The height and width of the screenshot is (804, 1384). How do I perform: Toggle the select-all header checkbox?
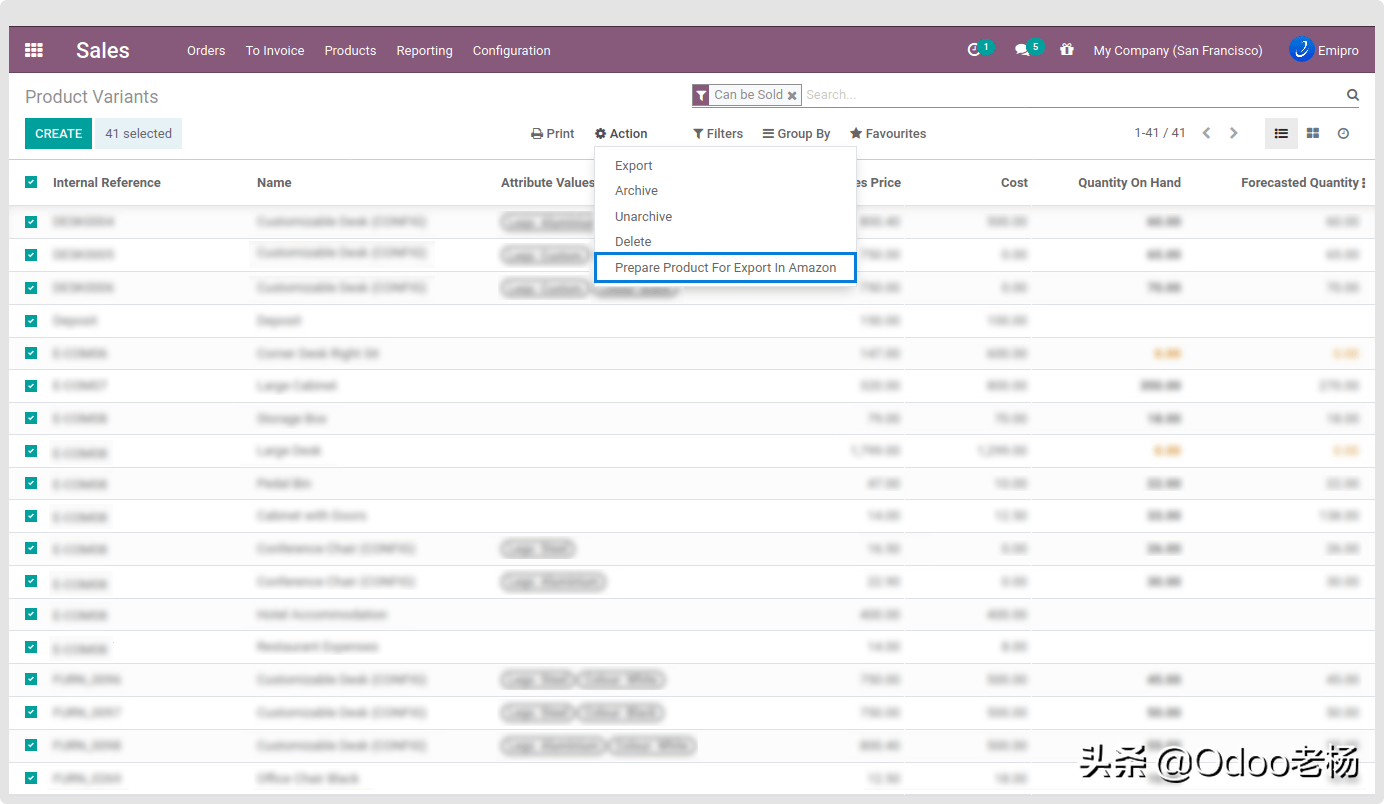pyautogui.click(x=31, y=182)
